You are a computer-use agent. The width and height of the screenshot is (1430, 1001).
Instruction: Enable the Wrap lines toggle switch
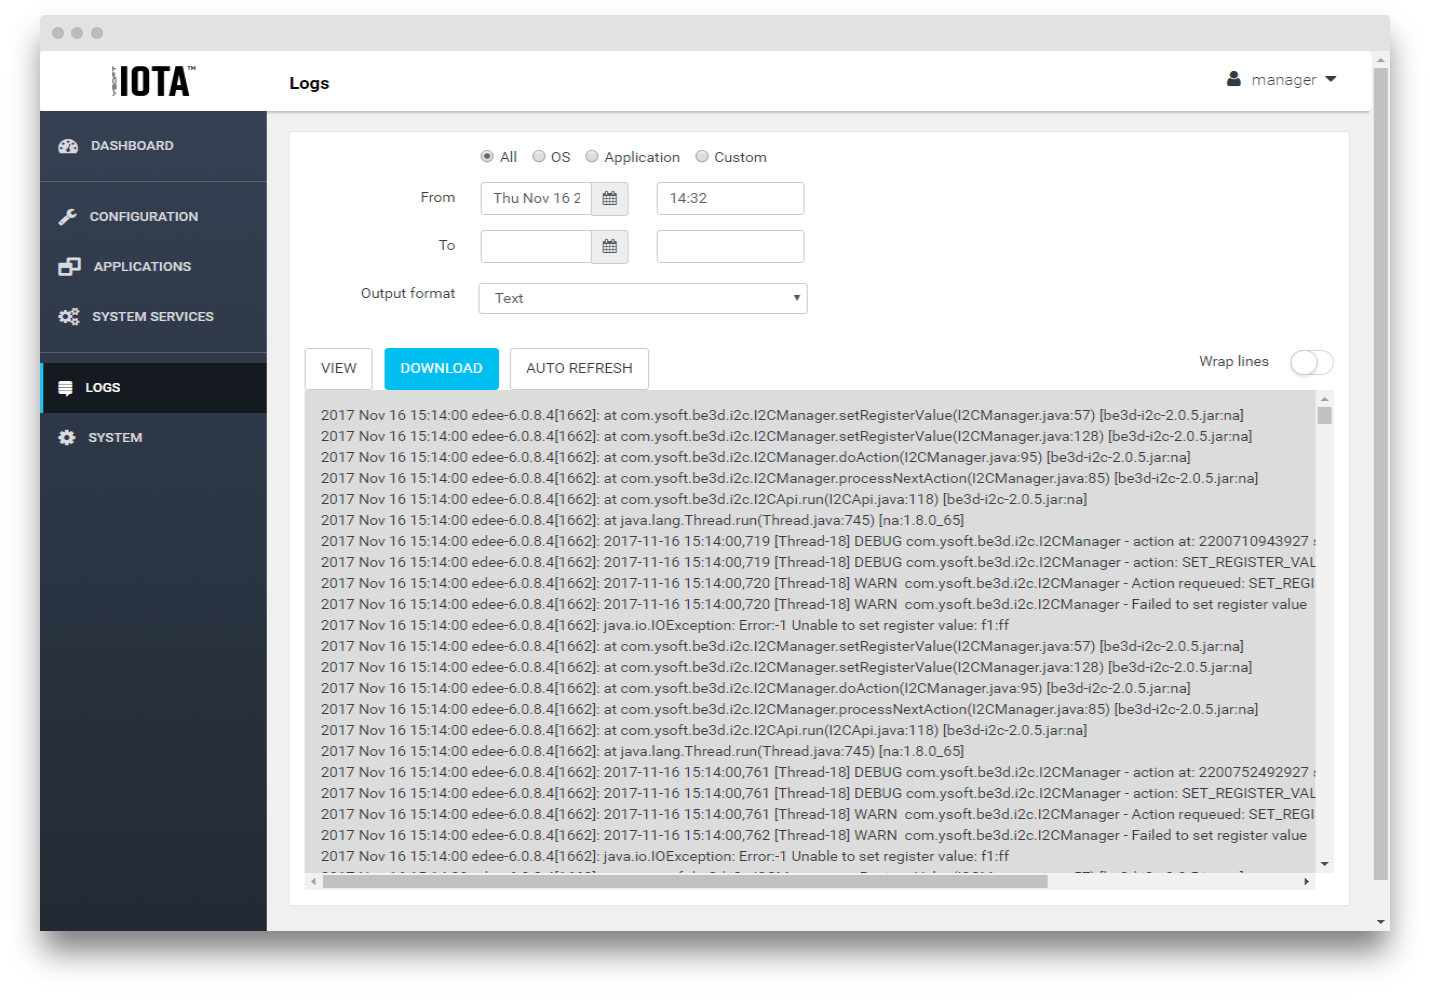[x=1311, y=363]
